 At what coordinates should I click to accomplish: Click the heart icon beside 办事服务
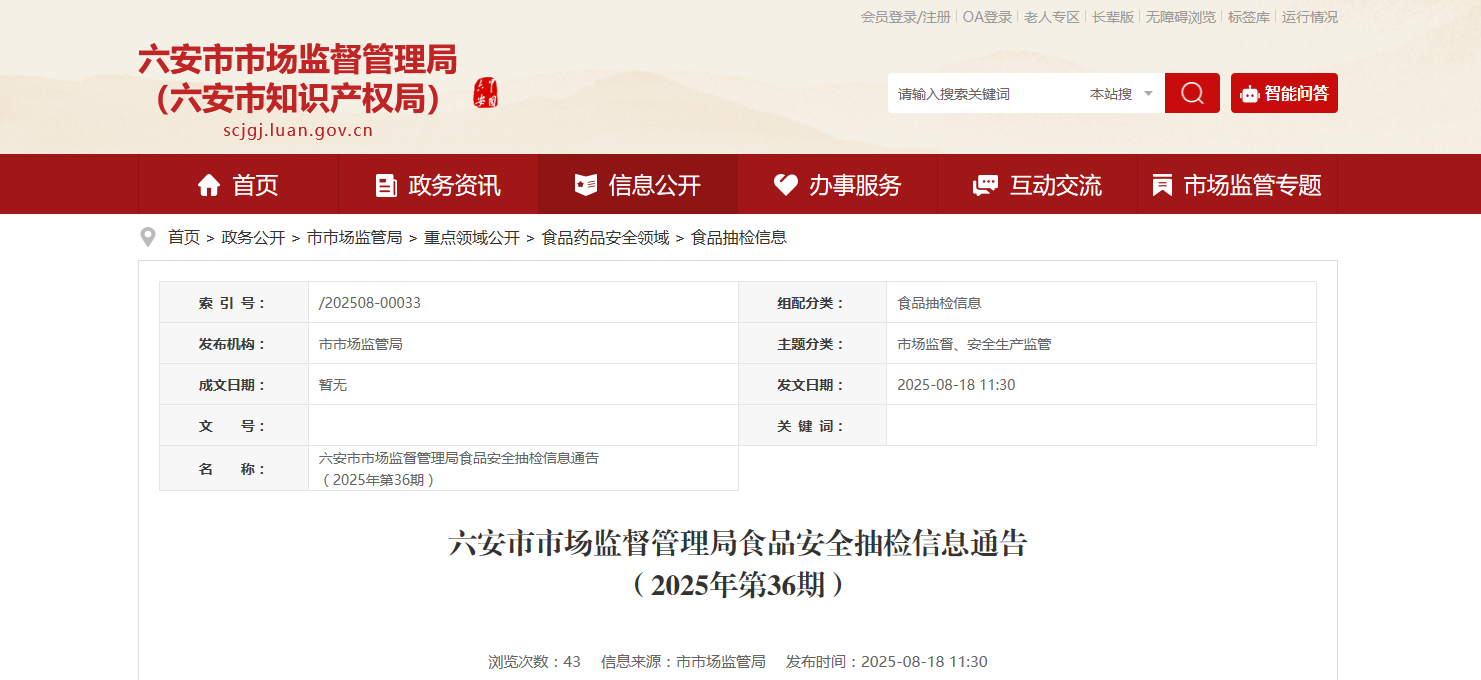786,185
